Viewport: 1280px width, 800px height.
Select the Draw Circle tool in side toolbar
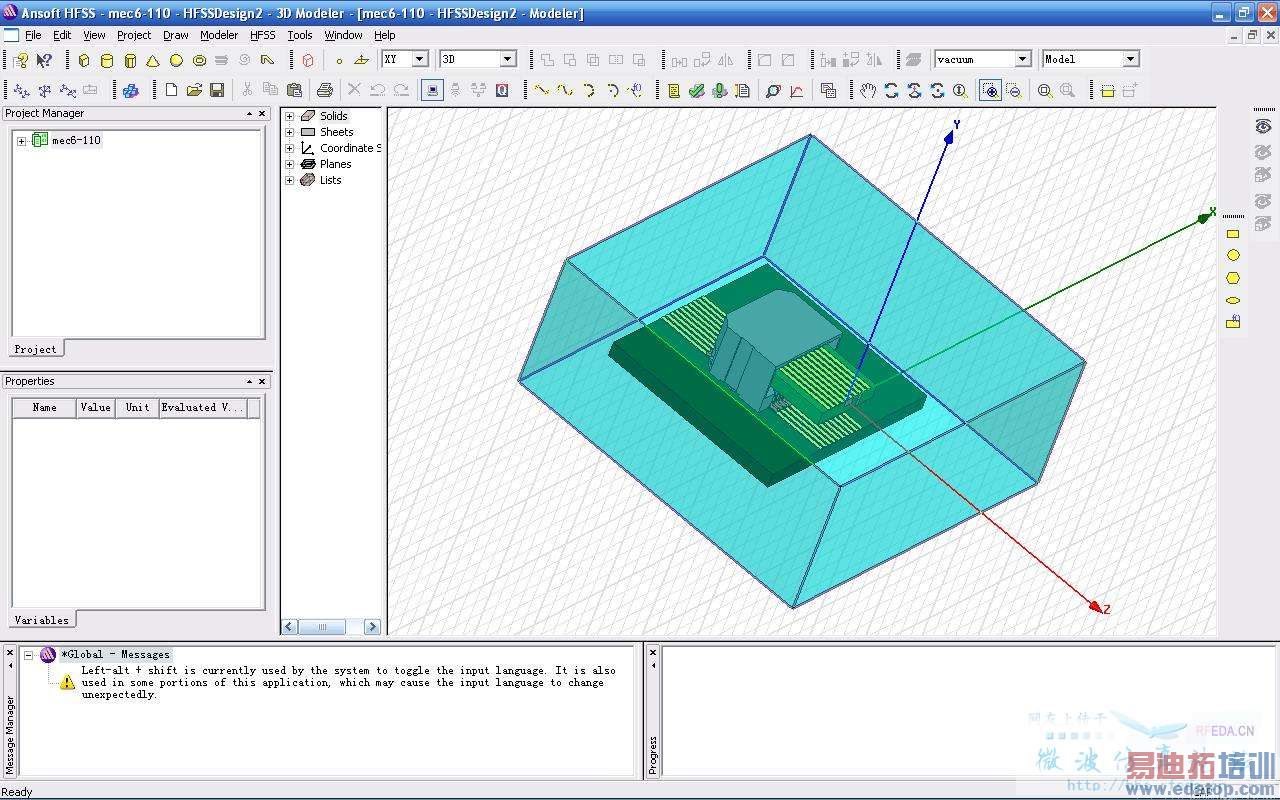1233,255
